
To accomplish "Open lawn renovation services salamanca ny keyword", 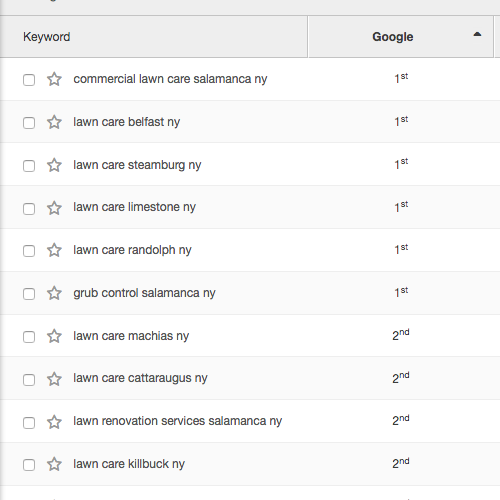I will pos(178,421).
